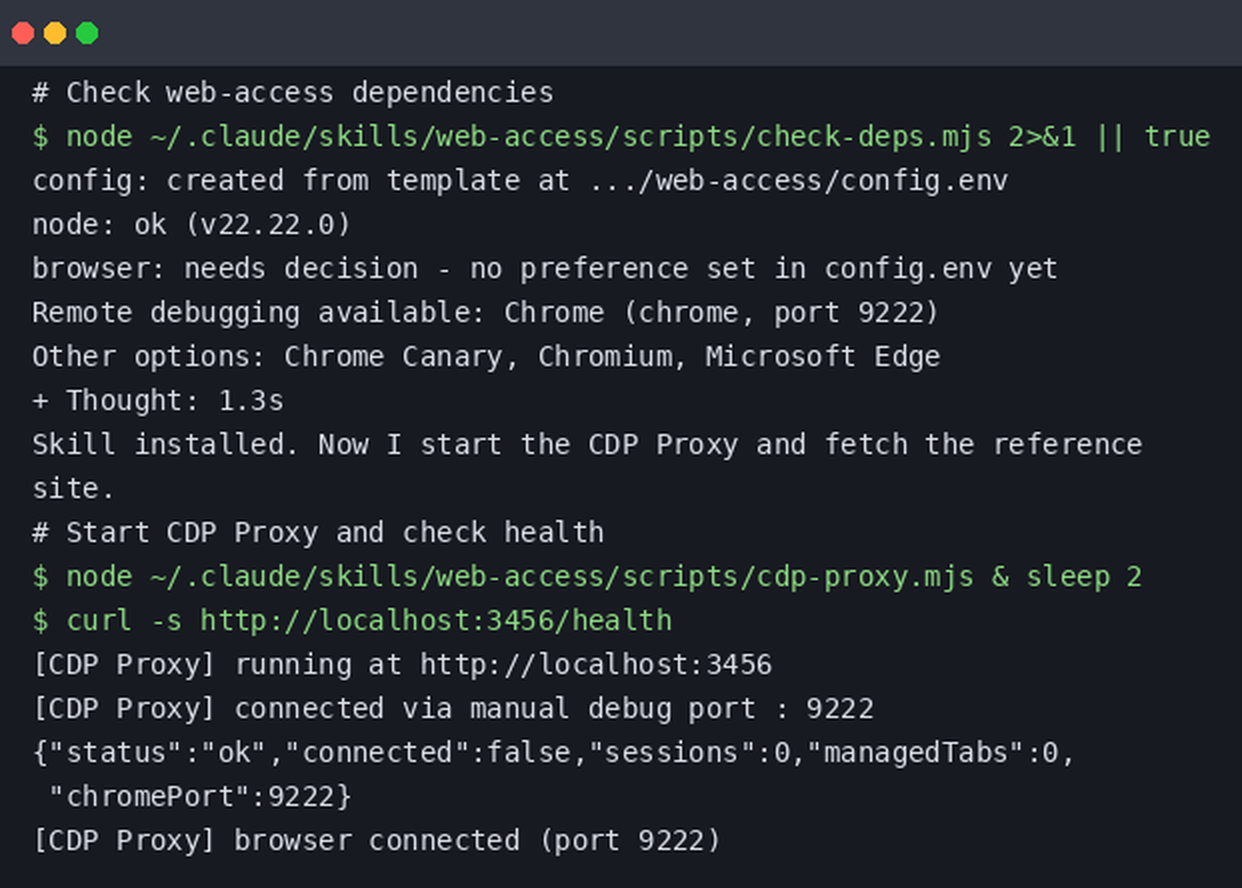This screenshot has height=888, width=1242.
Task: Click the 'Skill installed' message text
Action: coord(587,466)
